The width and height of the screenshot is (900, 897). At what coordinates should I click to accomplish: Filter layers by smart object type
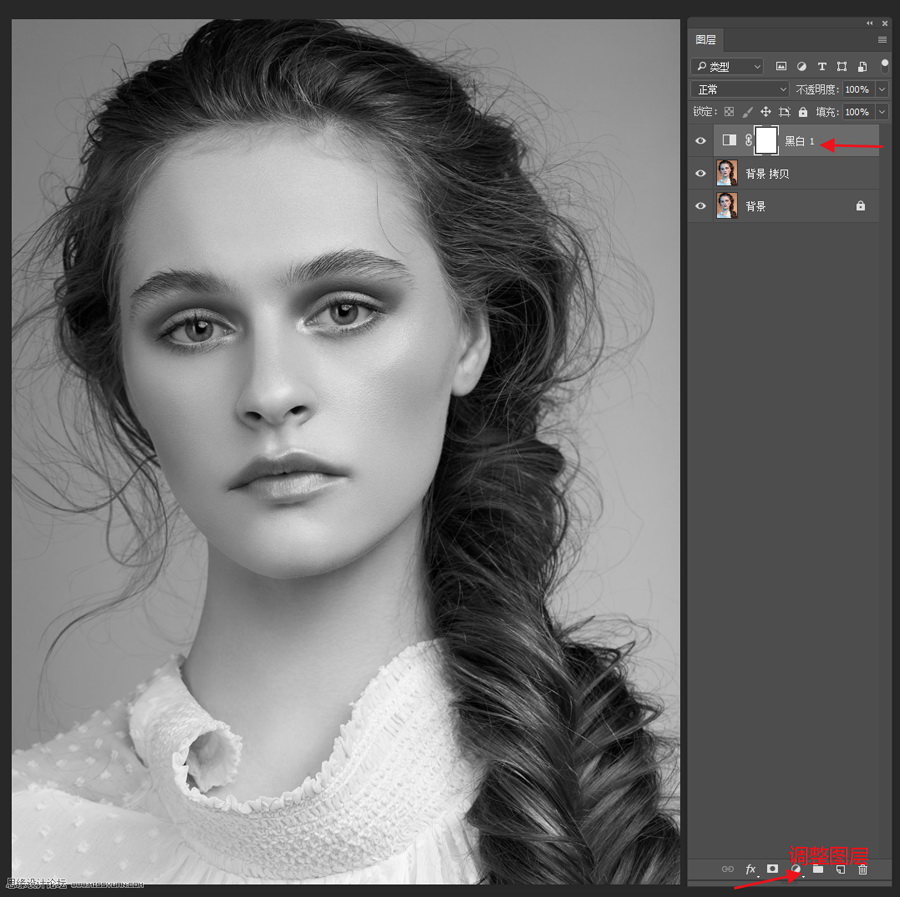click(x=862, y=67)
